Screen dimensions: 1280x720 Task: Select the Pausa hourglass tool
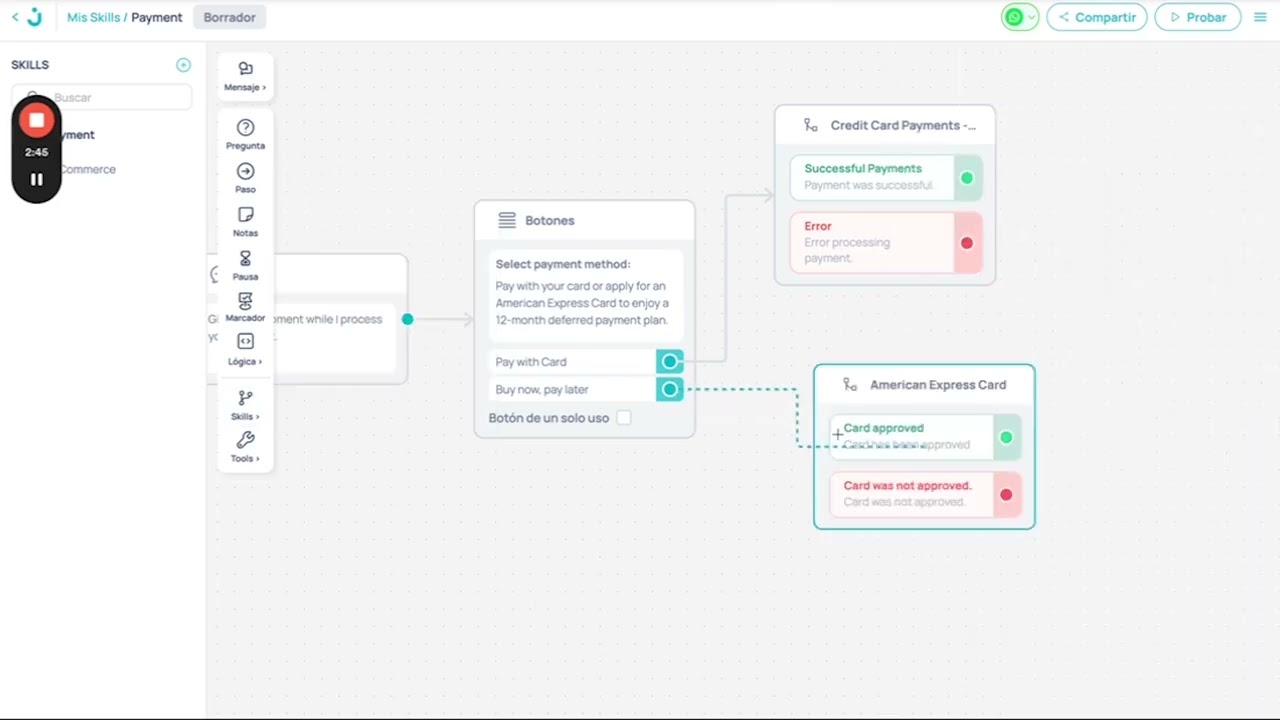point(245,265)
